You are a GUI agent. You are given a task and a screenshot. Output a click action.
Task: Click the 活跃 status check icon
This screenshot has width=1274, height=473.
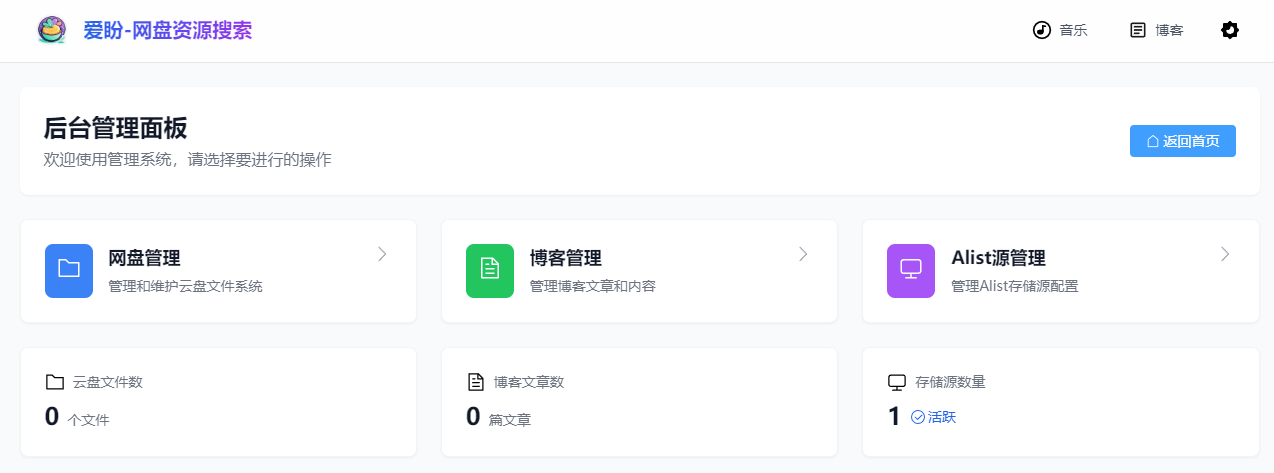click(x=918, y=417)
